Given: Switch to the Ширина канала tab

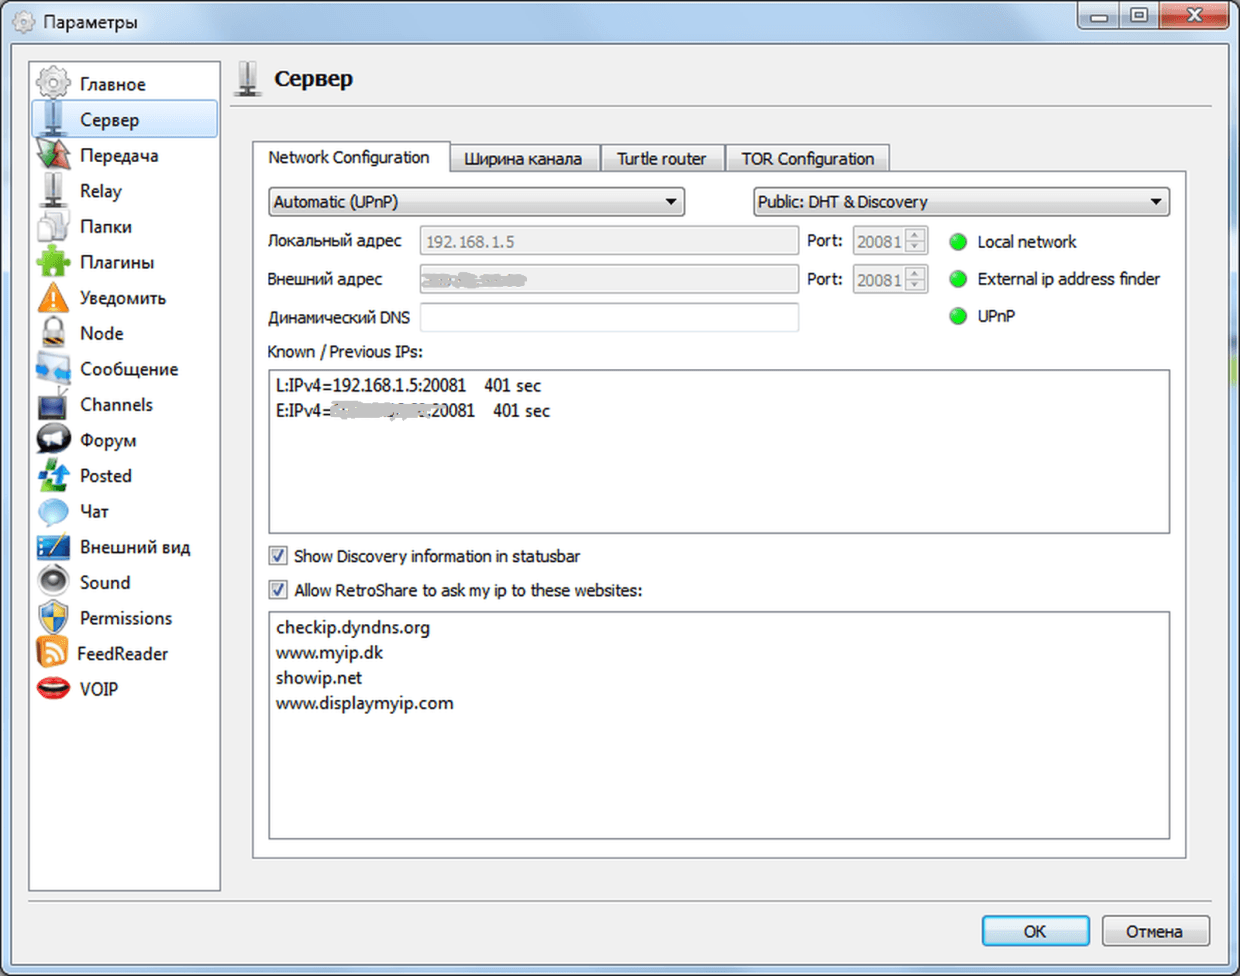Looking at the screenshot, I should (523, 159).
